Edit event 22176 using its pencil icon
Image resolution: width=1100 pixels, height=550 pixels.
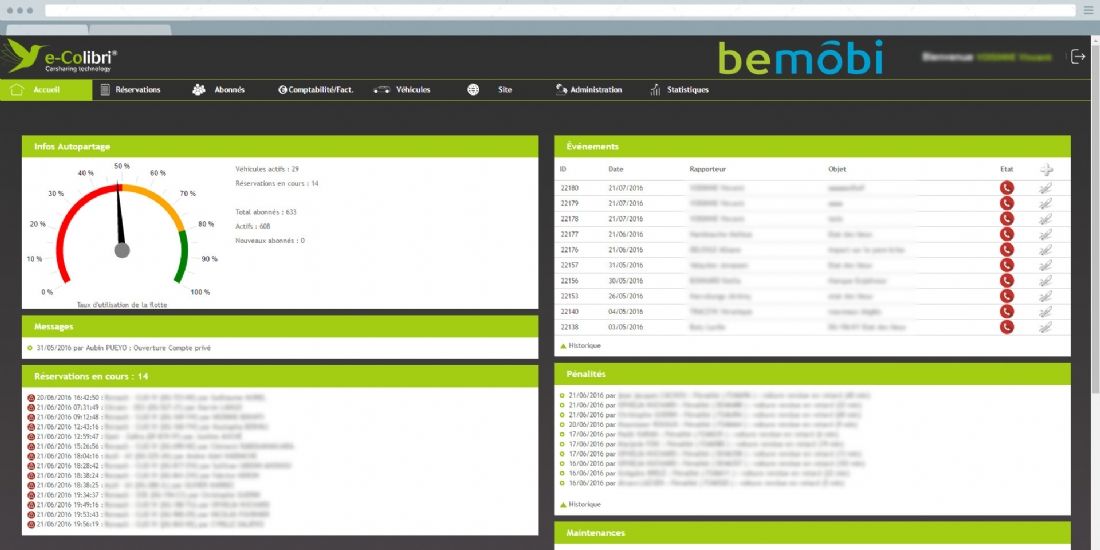[x=1045, y=250]
